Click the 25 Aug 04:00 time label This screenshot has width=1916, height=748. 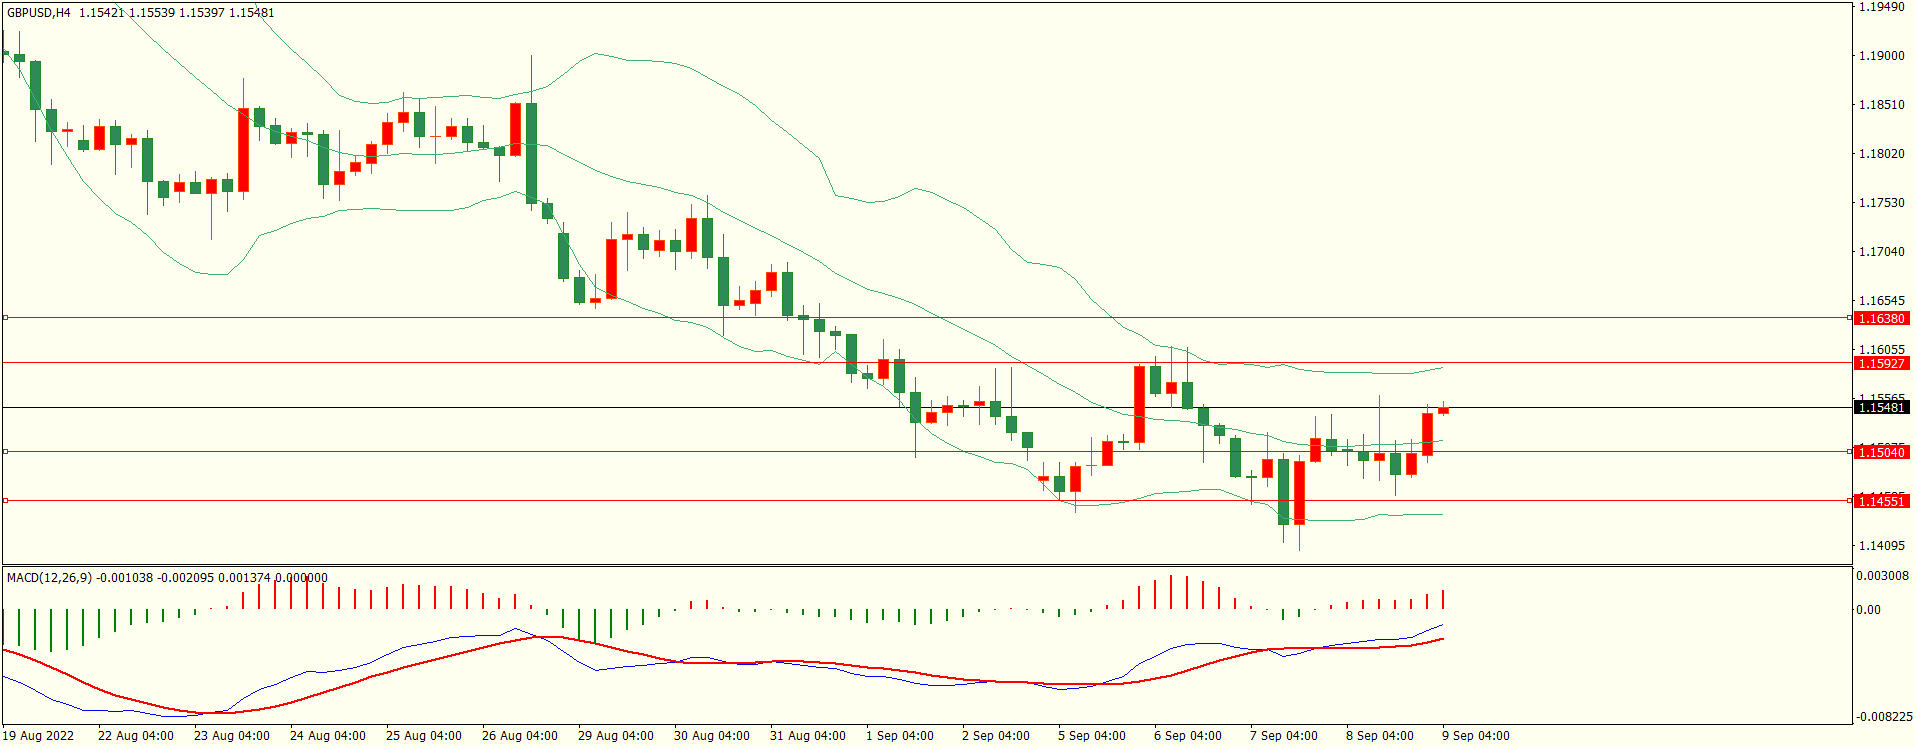point(424,736)
